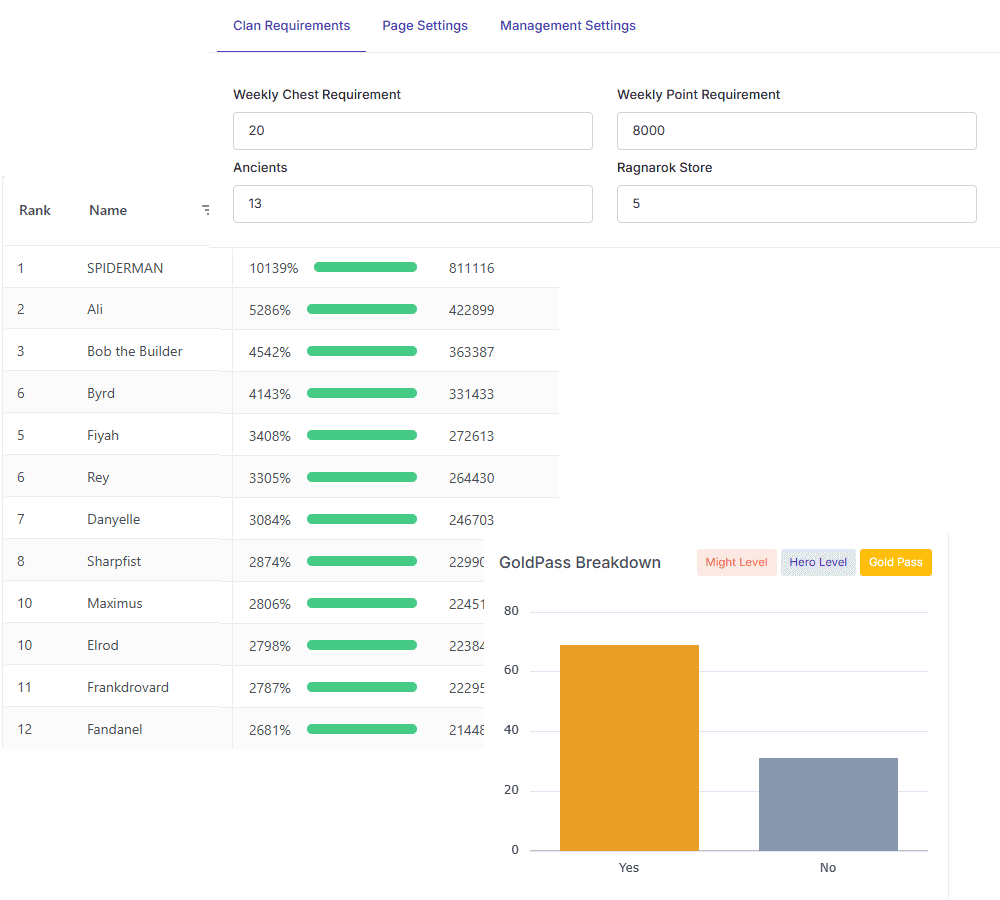This screenshot has height=900, width=1000.
Task: Click the Sharpfist name cell
Action: coord(114,561)
